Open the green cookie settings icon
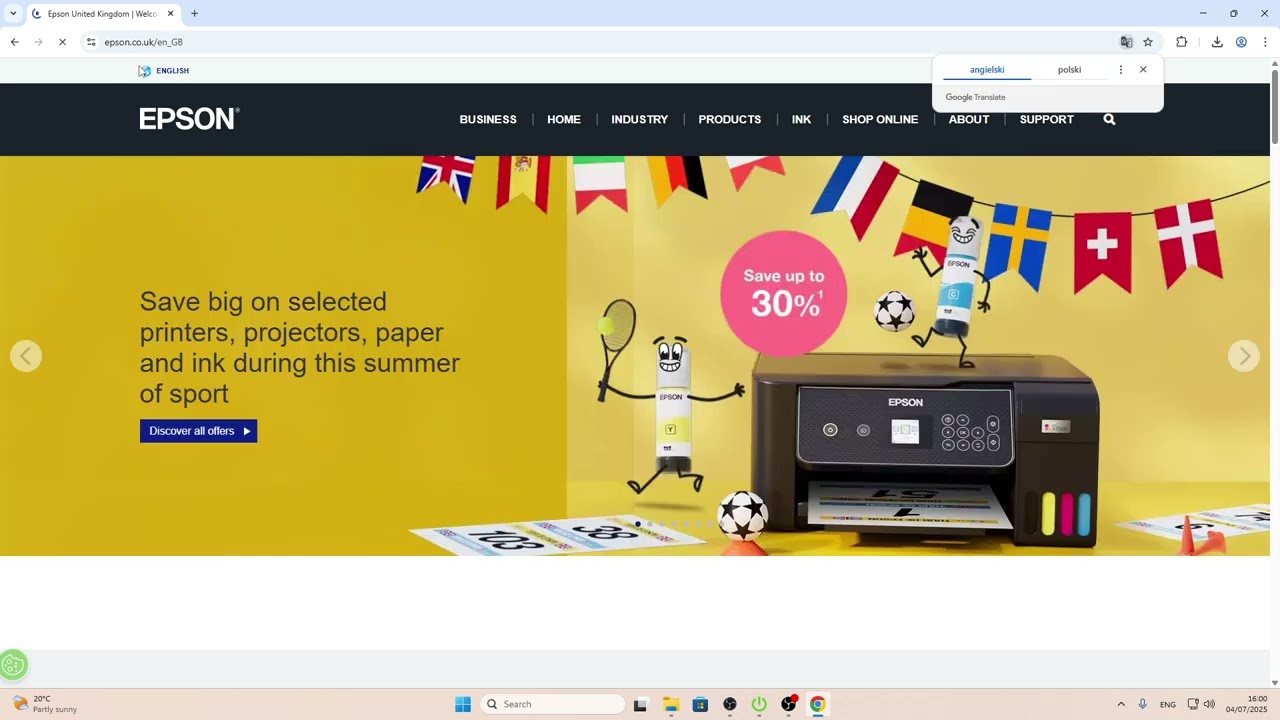The image size is (1280, 720). click(x=13, y=664)
